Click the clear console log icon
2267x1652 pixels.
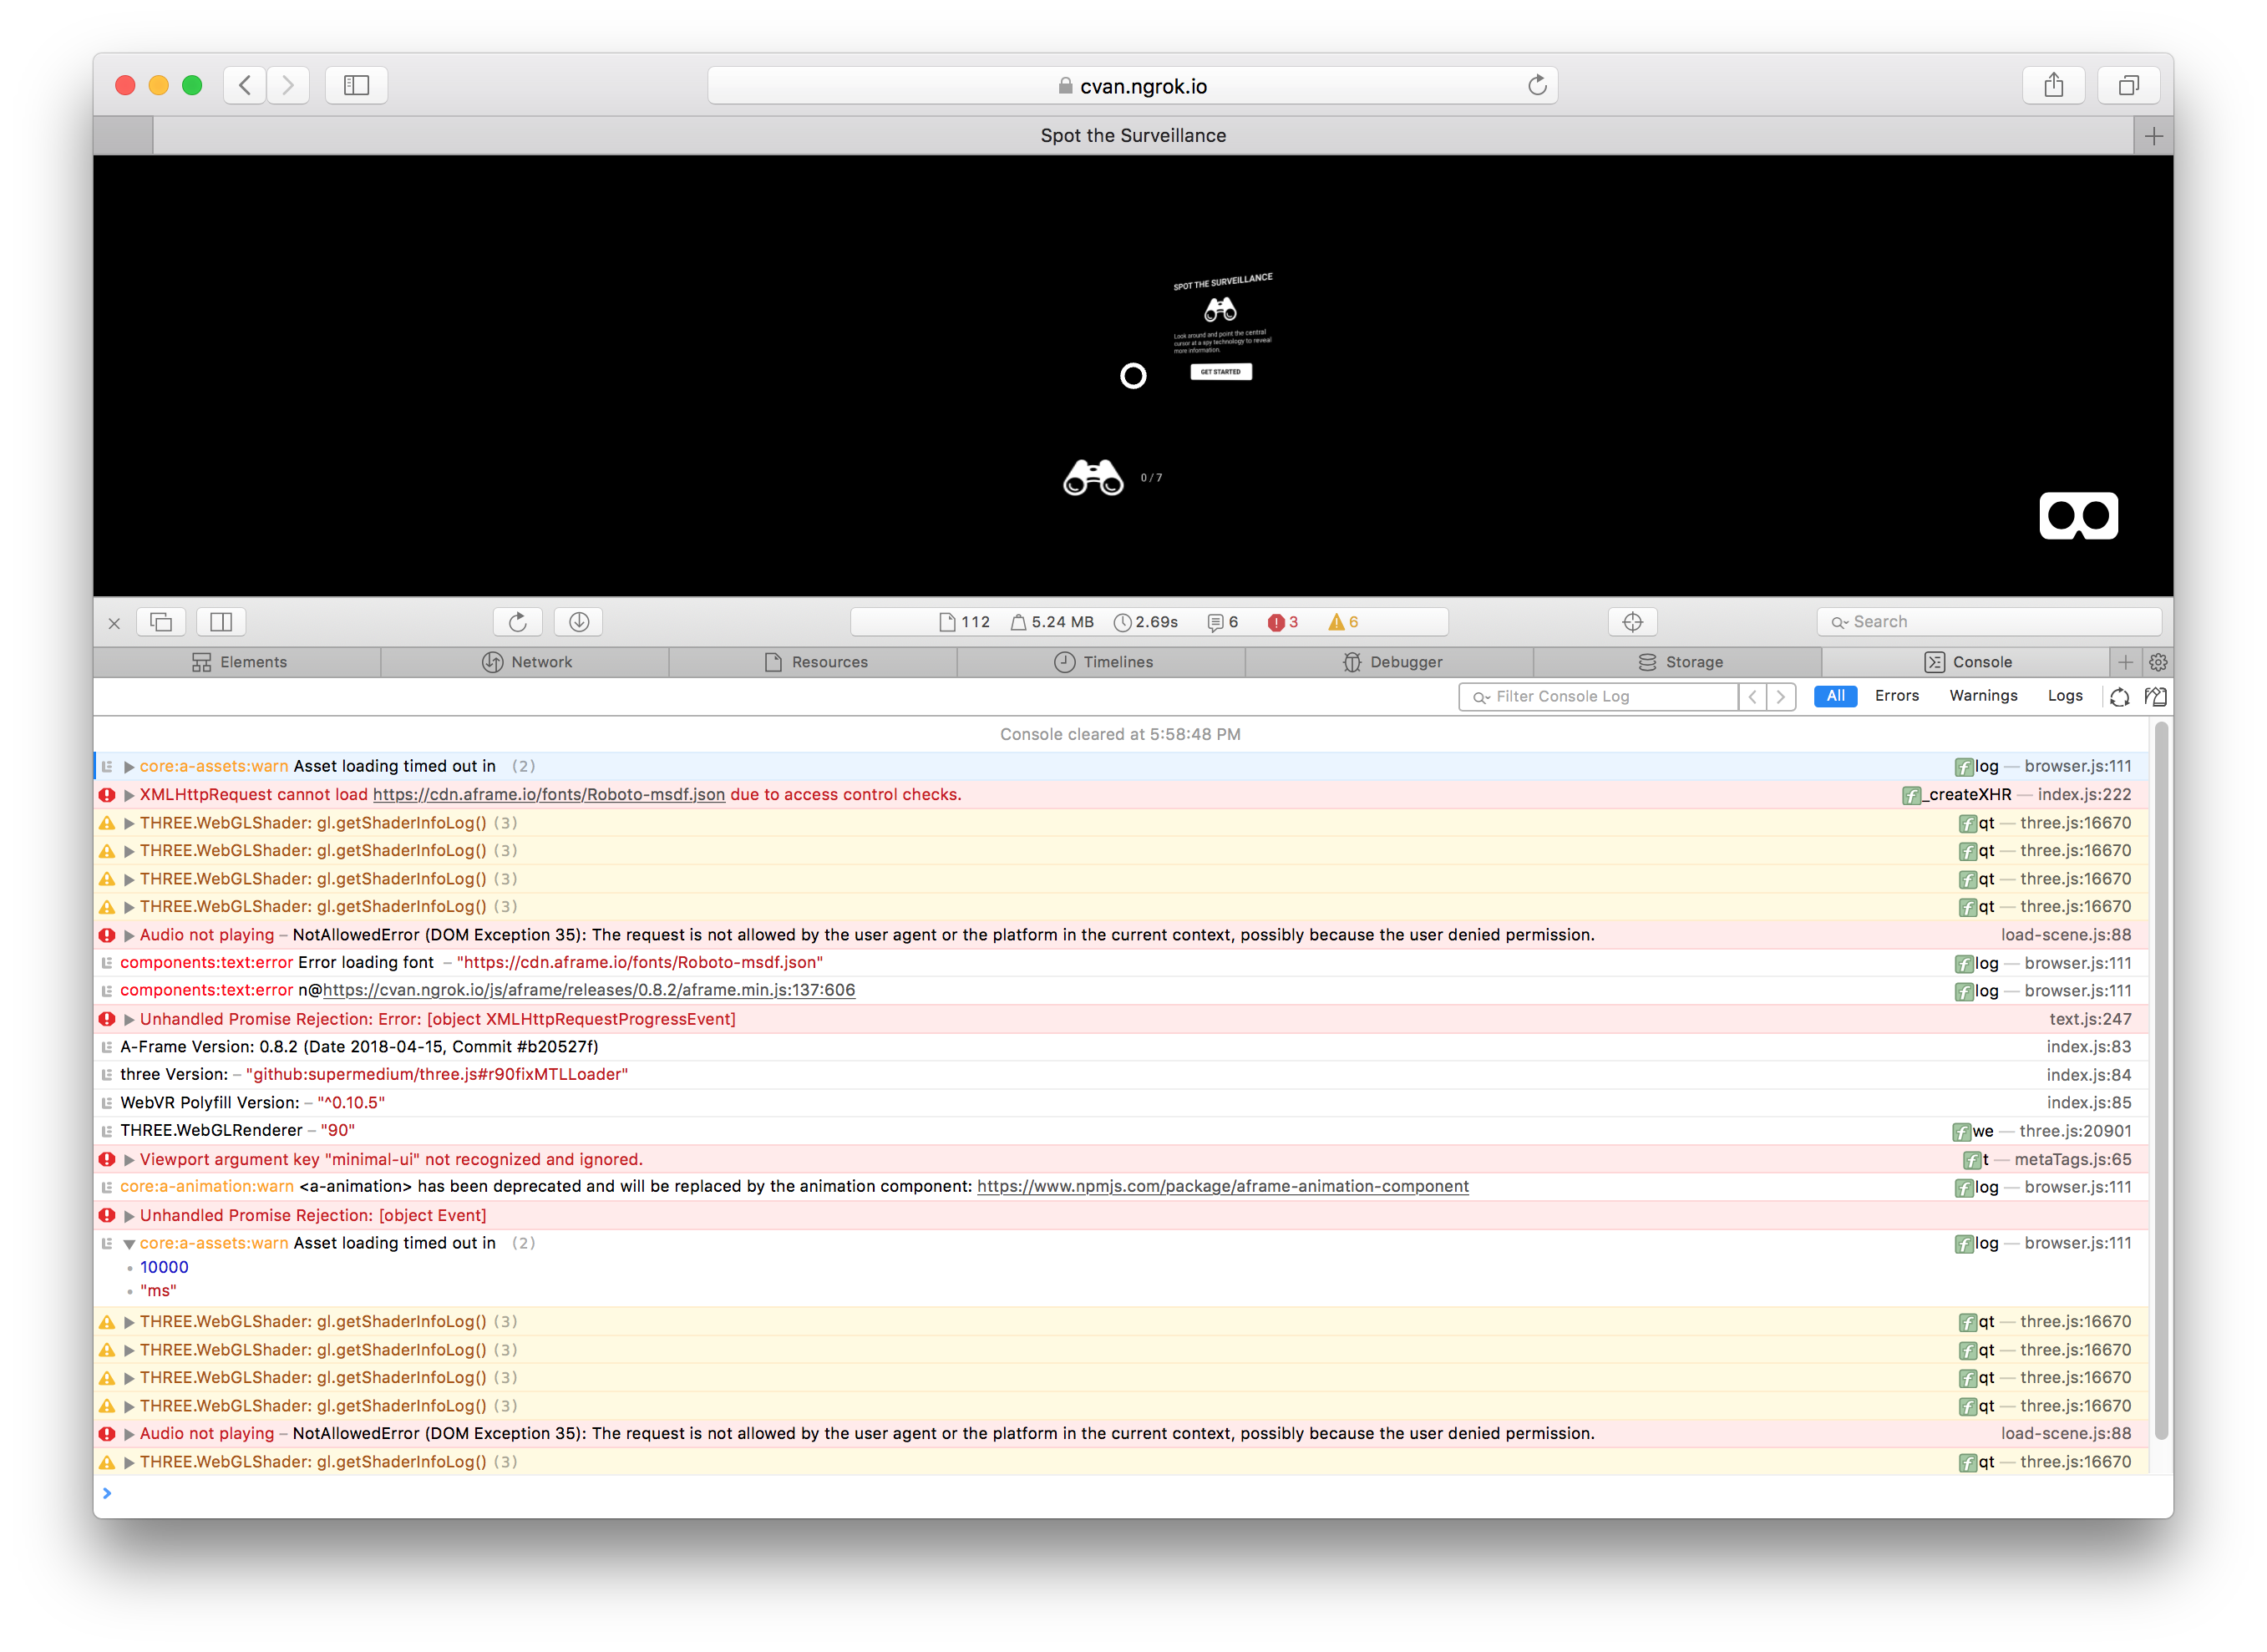coord(2155,696)
